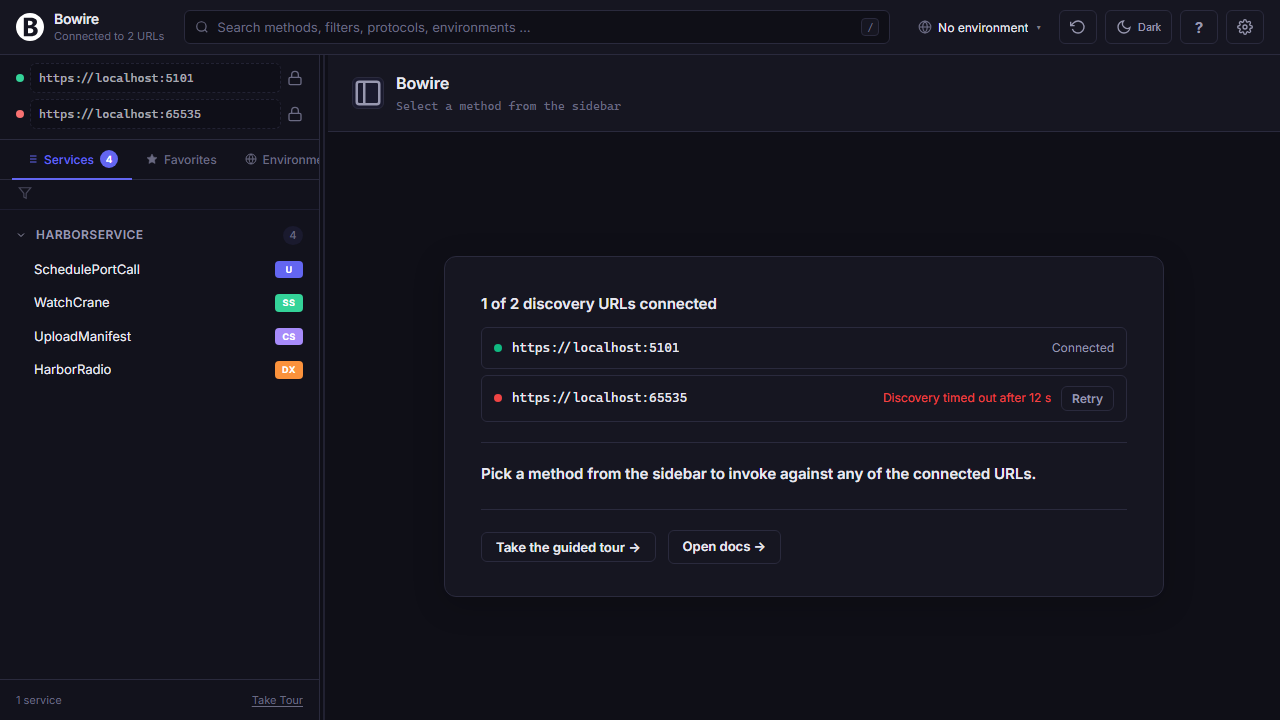Screen dimensions: 1280x720
Task: Switch to the Services tab
Action: (x=72, y=160)
